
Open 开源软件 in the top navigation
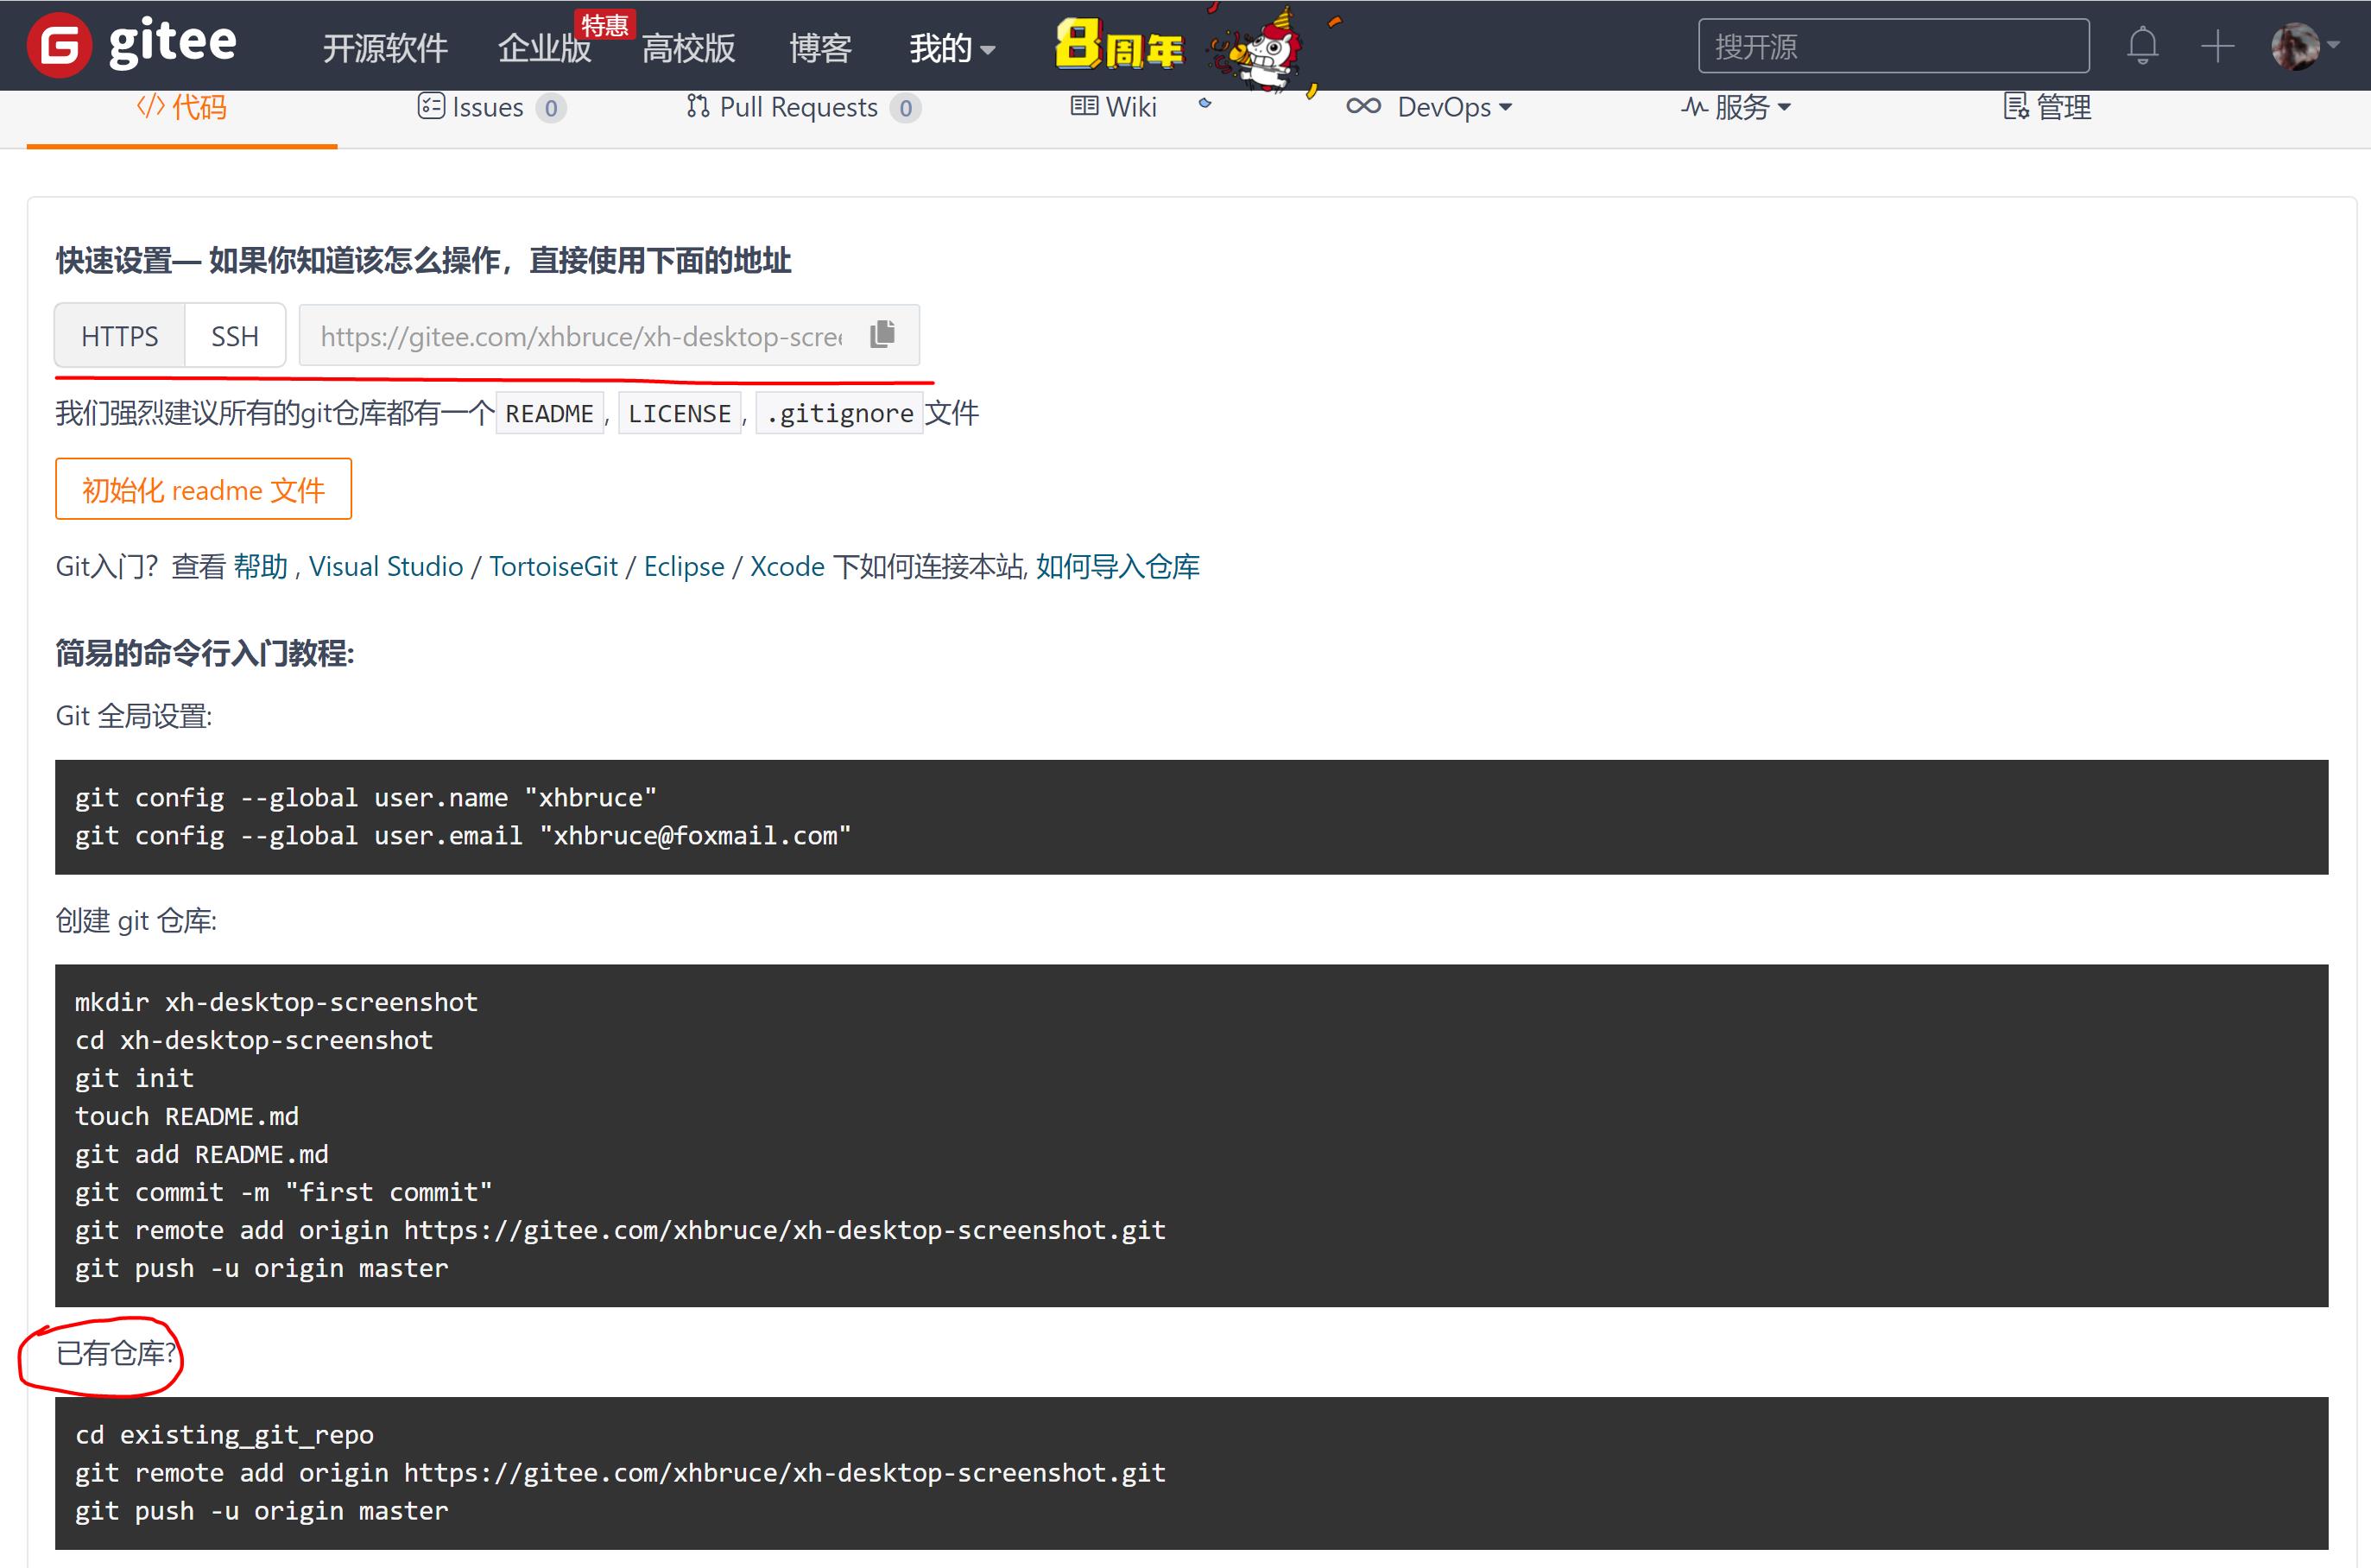pyautogui.click(x=385, y=48)
